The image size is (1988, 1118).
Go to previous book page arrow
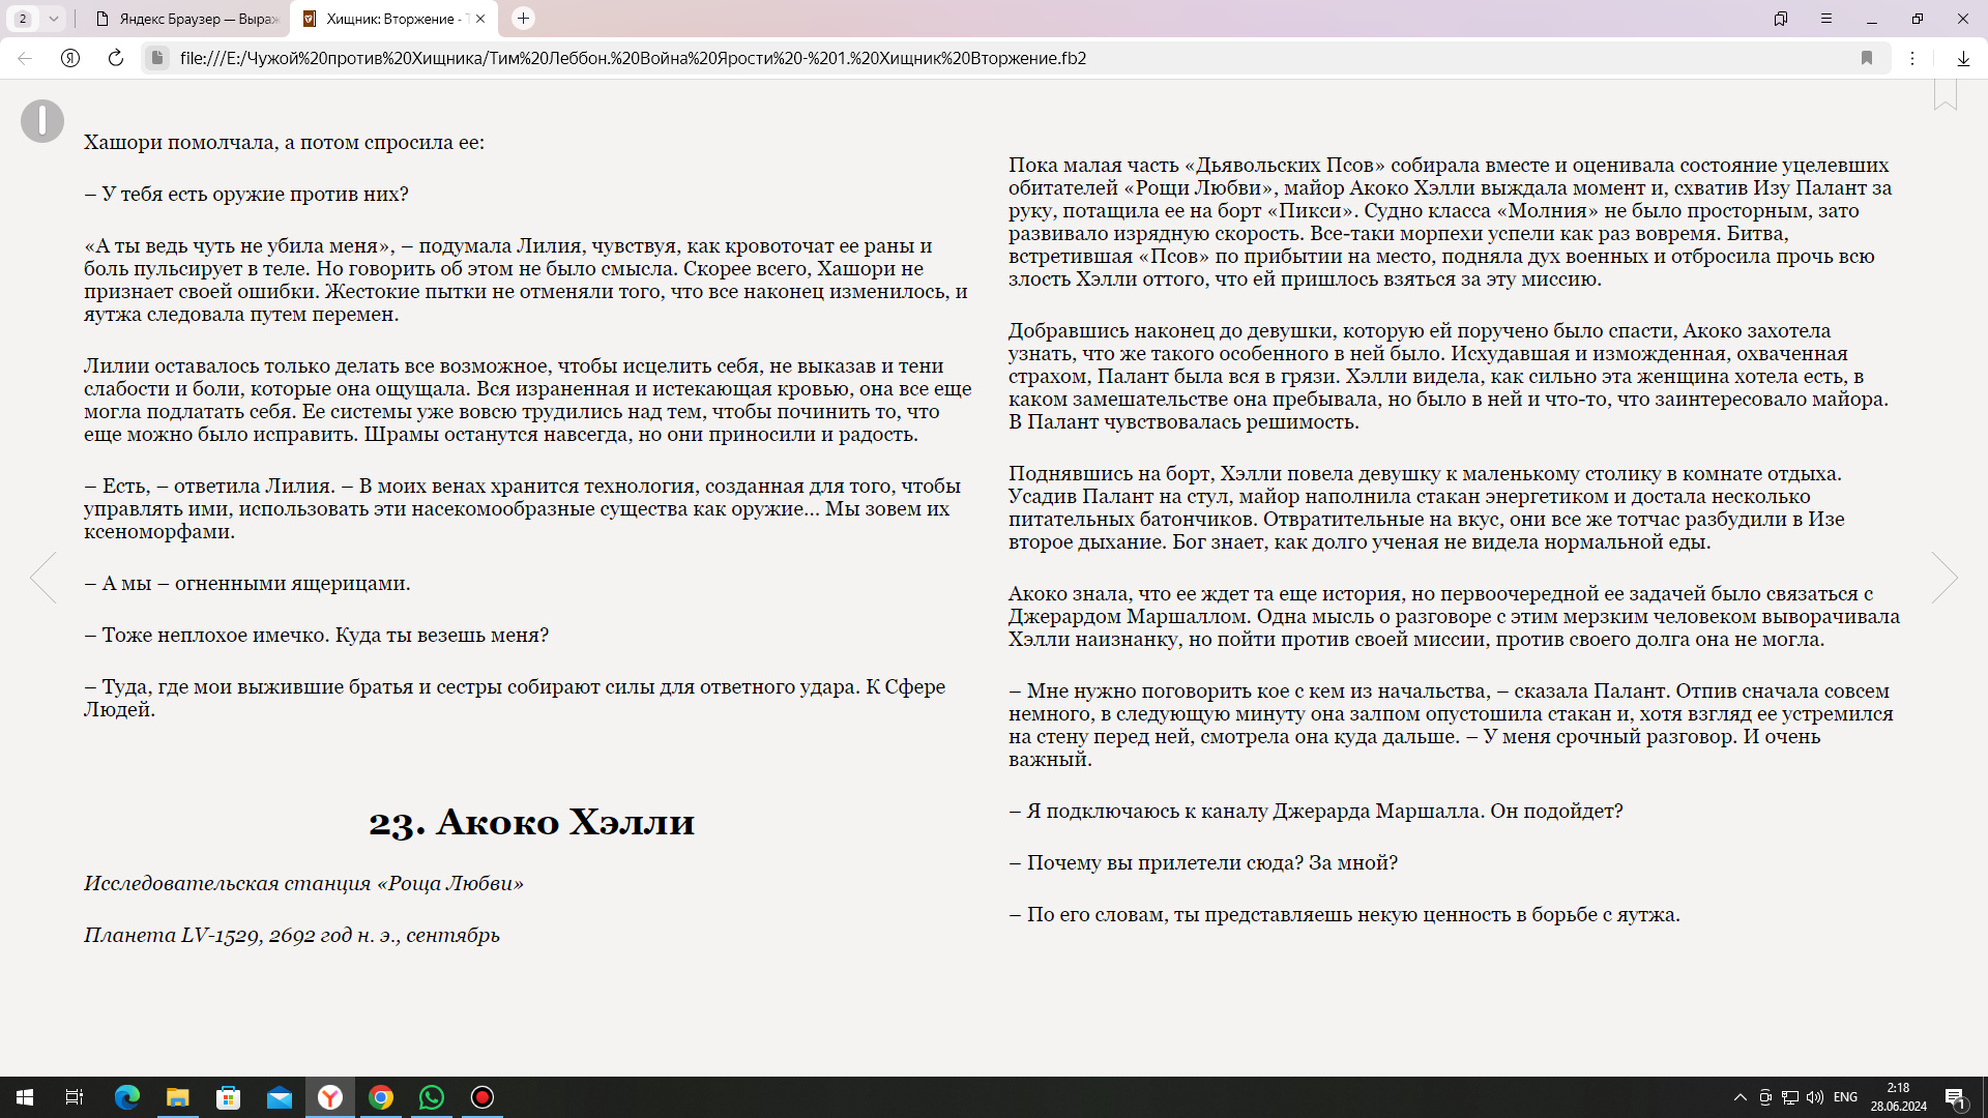pyautogui.click(x=43, y=577)
